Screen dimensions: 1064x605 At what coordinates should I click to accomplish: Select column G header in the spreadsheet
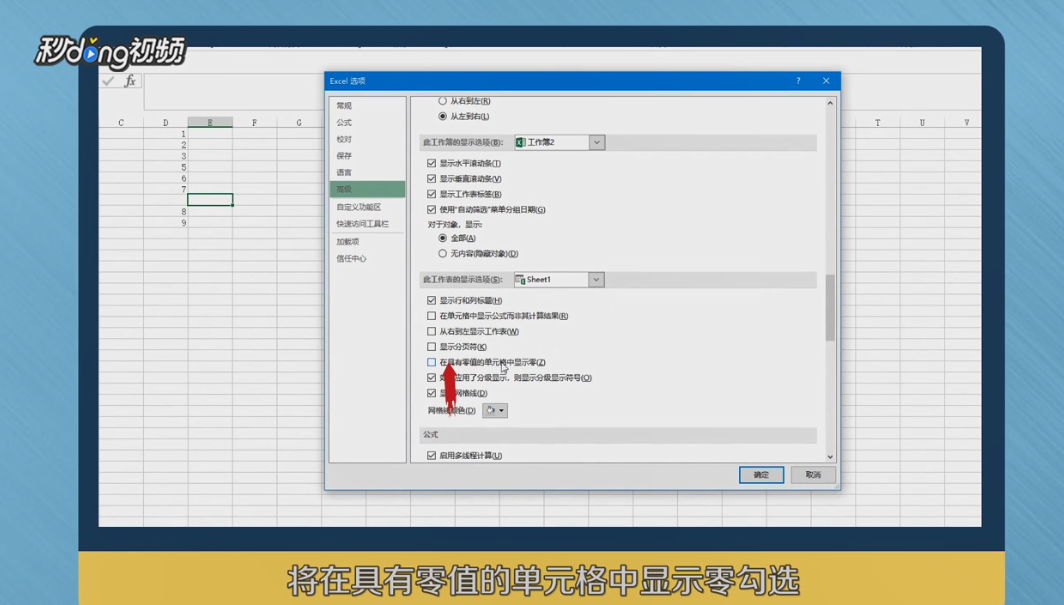coord(299,123)
